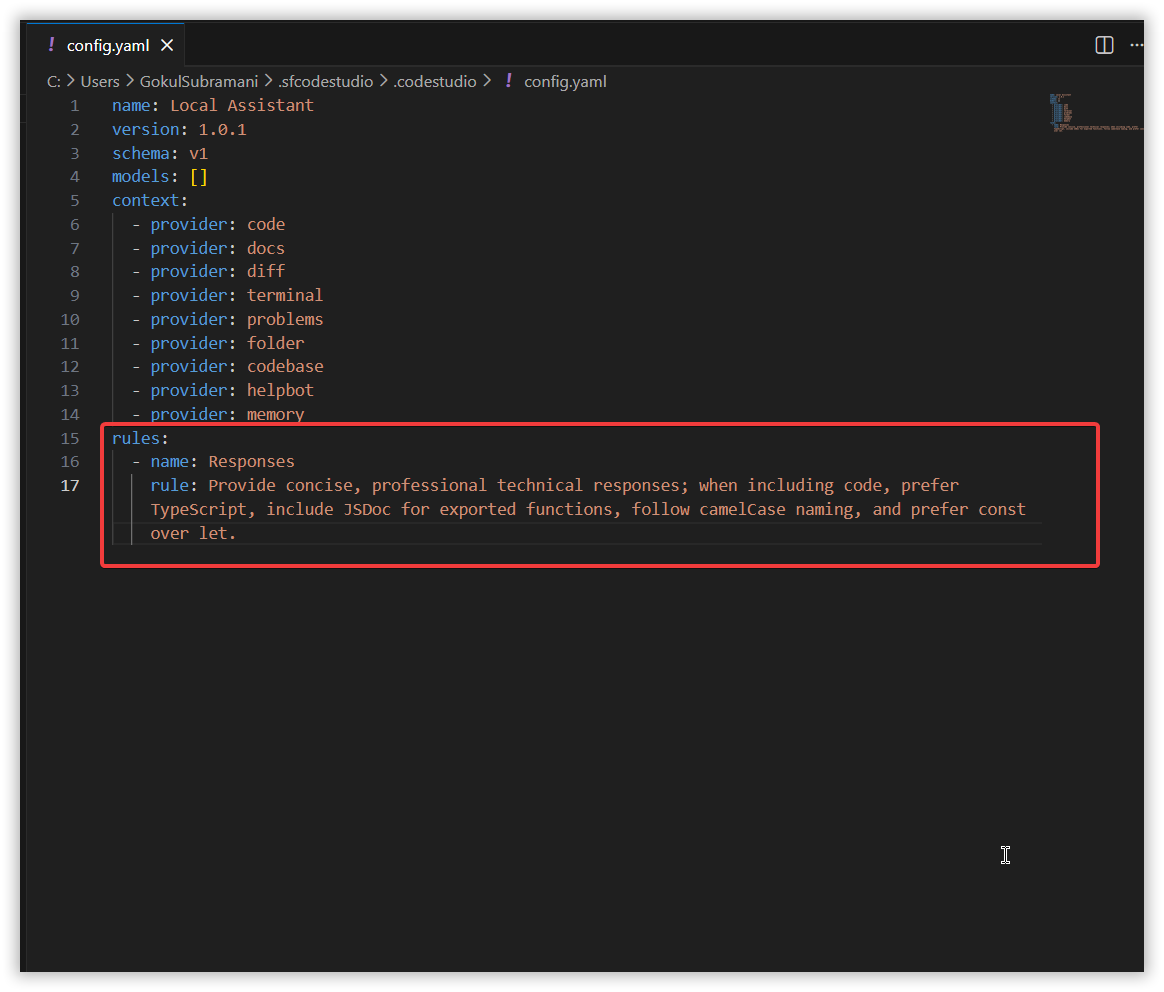The width and height of the screenshot is (1164, 992).
Task: Close the config.yaml editor tab
Action: pos(167,45)
